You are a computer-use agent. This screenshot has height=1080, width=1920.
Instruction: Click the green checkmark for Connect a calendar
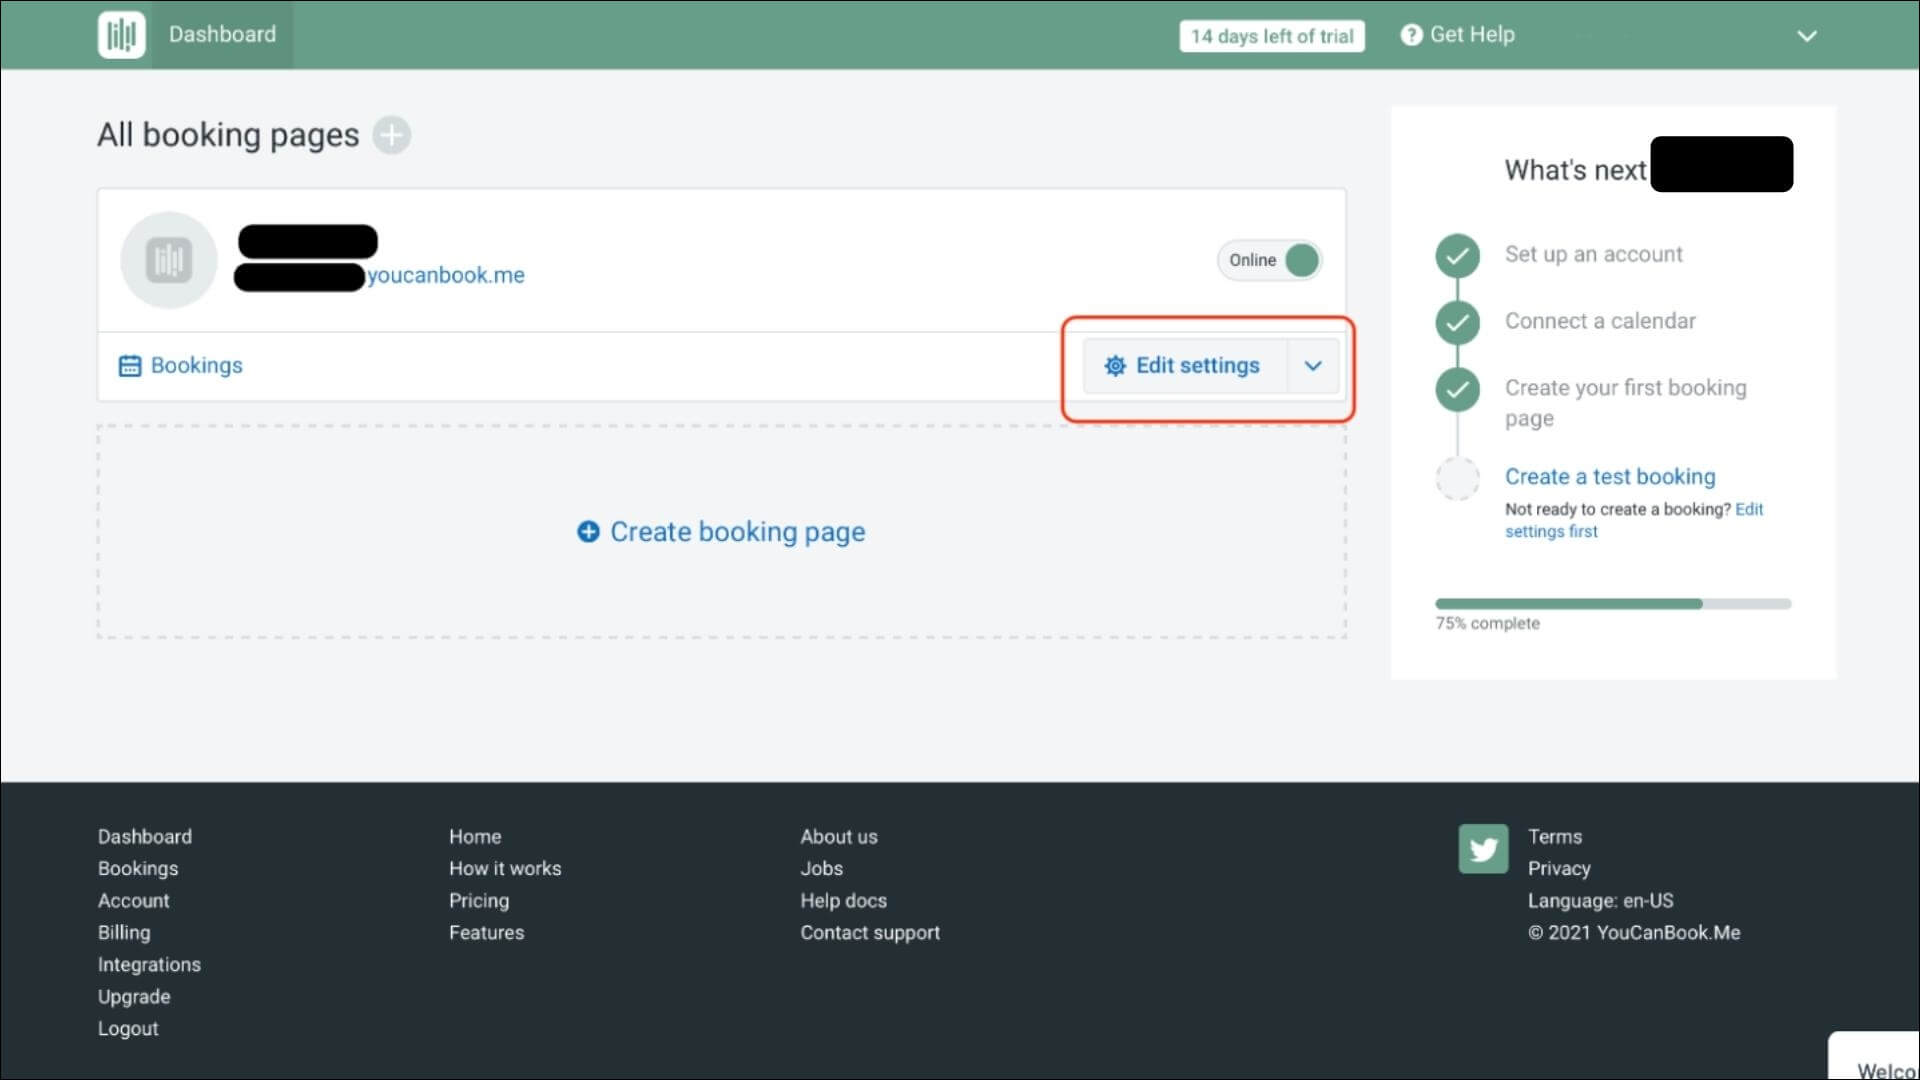pos(1457,322)
